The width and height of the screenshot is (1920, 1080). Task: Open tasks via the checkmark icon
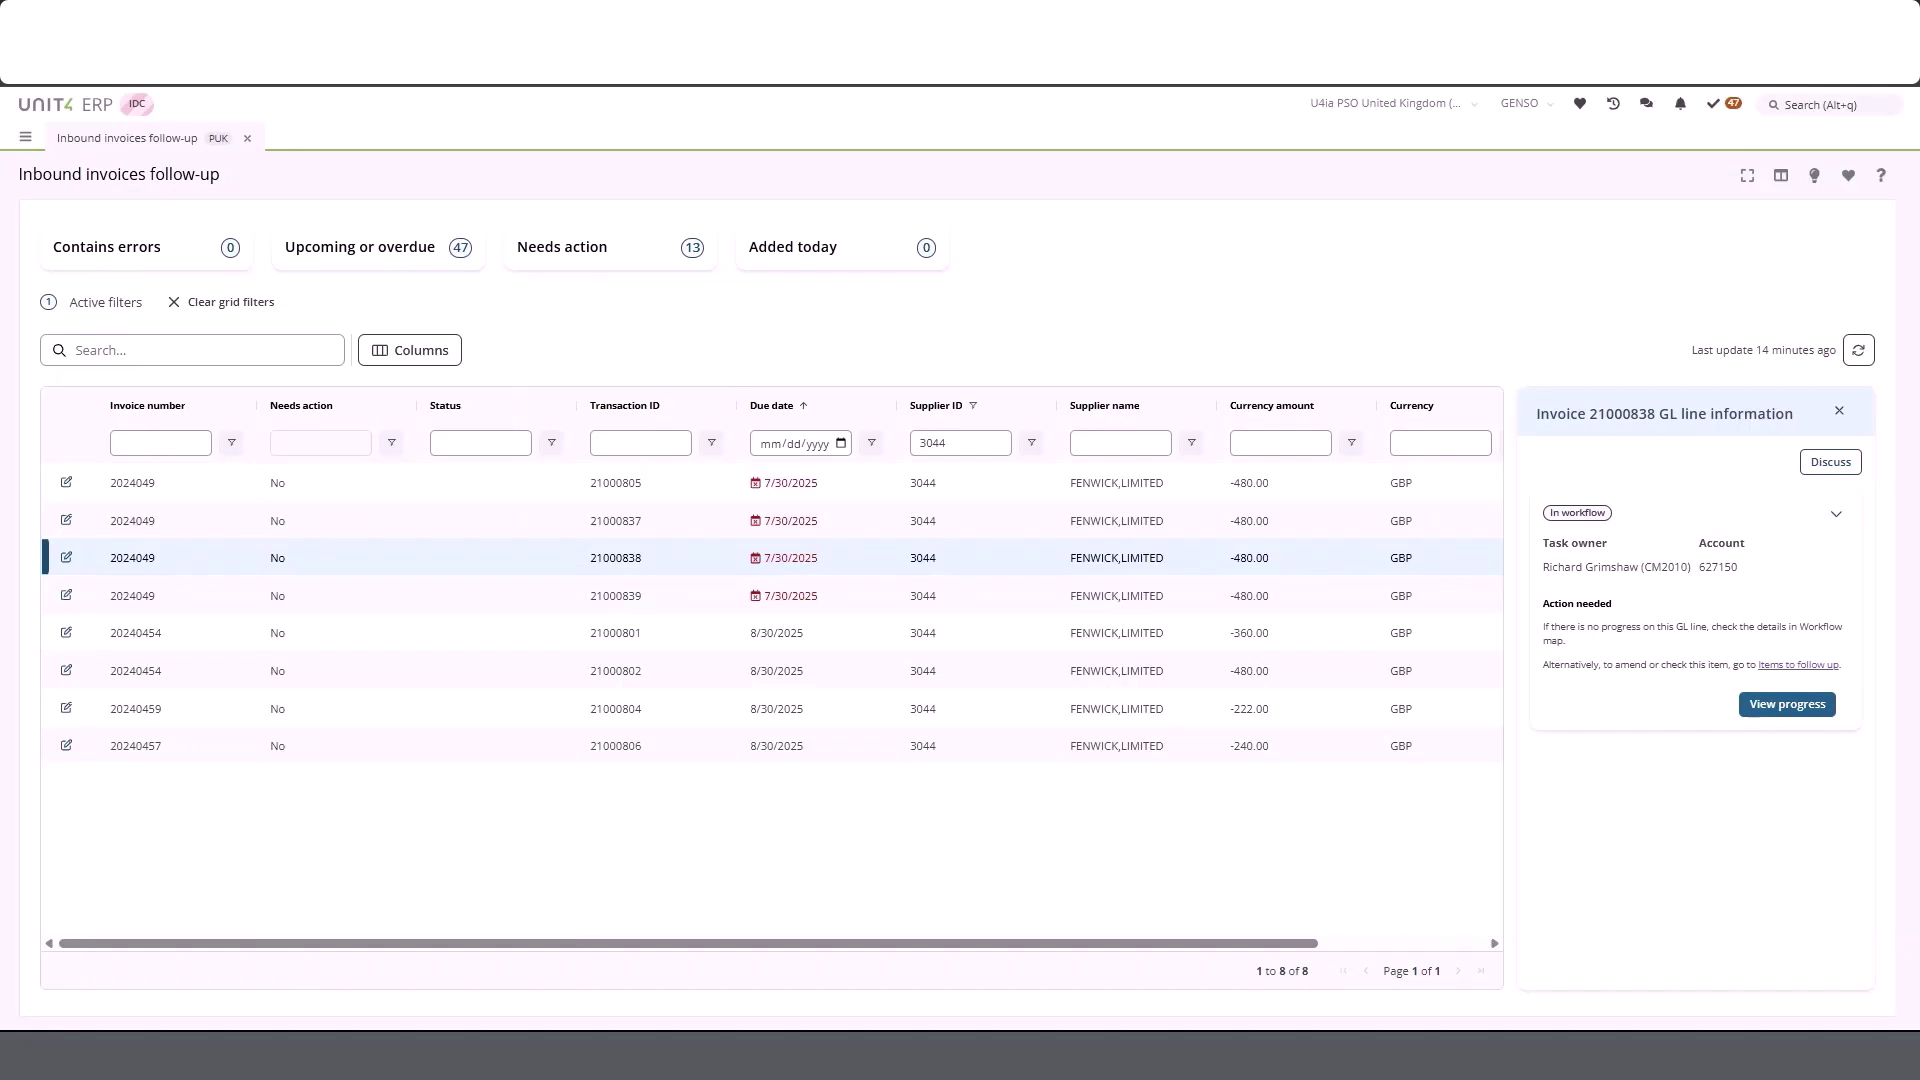[x=1712, y=103]
